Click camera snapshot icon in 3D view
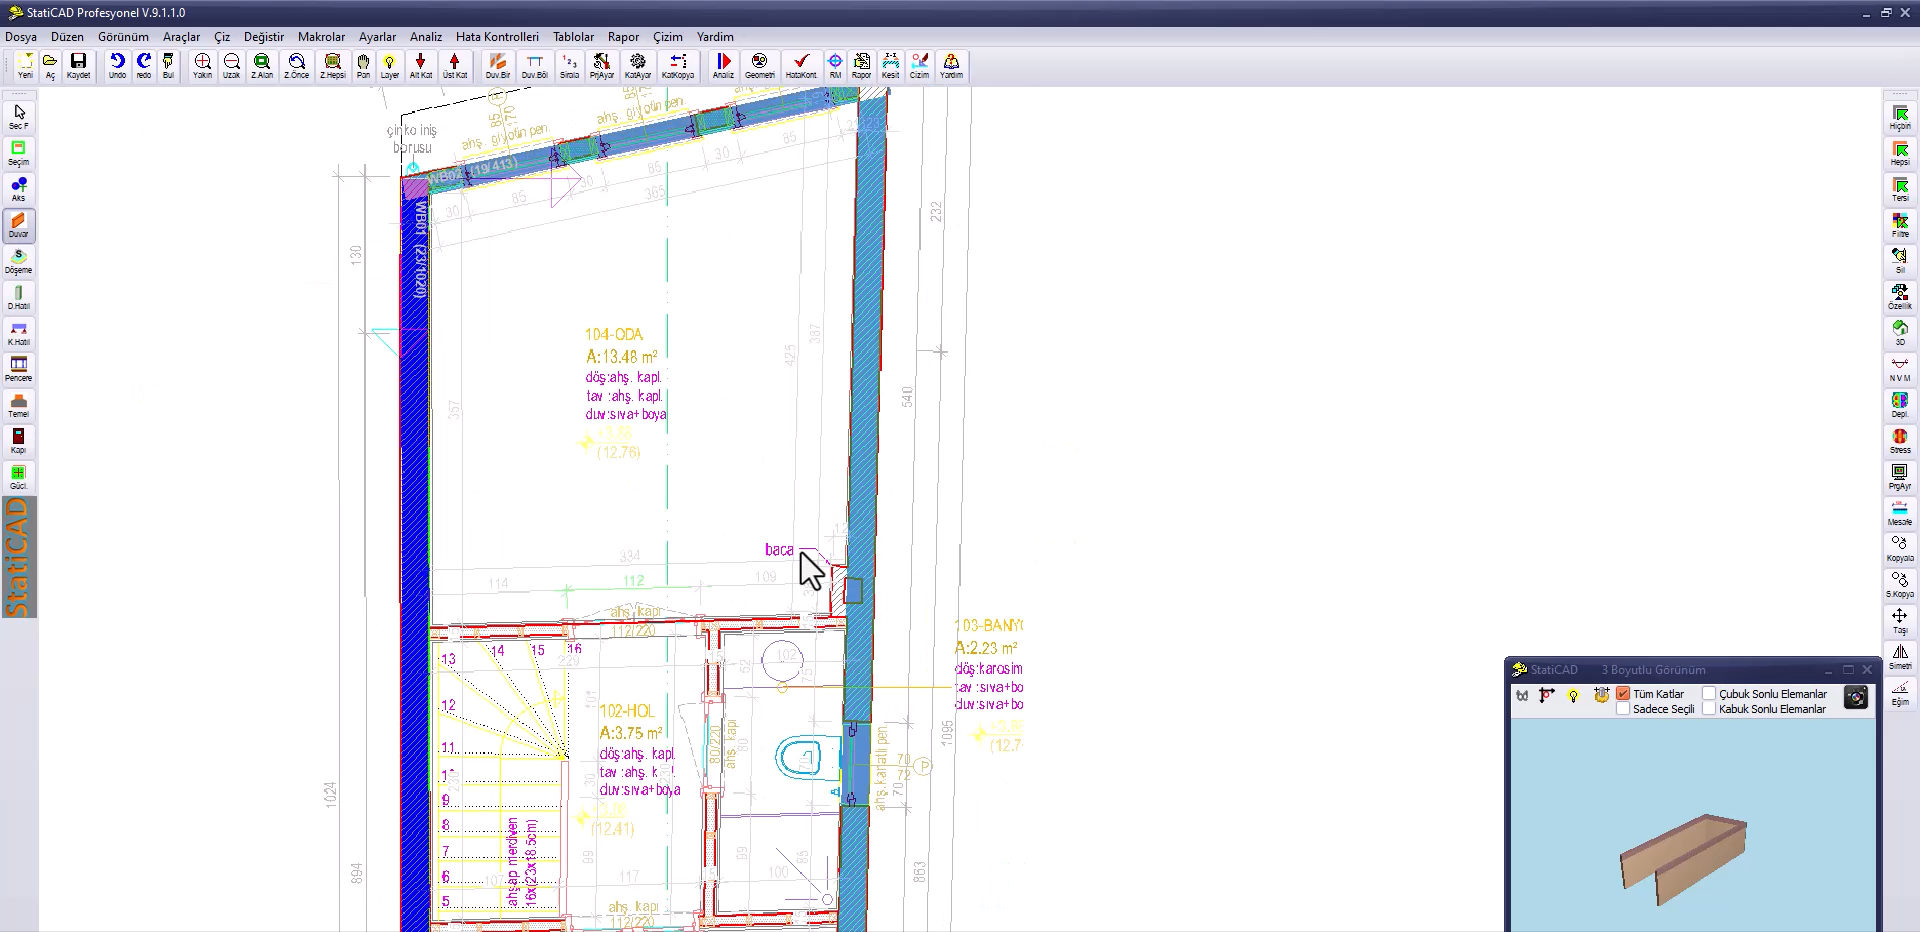The height and width of the screenshot is (932, 1920). point(1856,698)
